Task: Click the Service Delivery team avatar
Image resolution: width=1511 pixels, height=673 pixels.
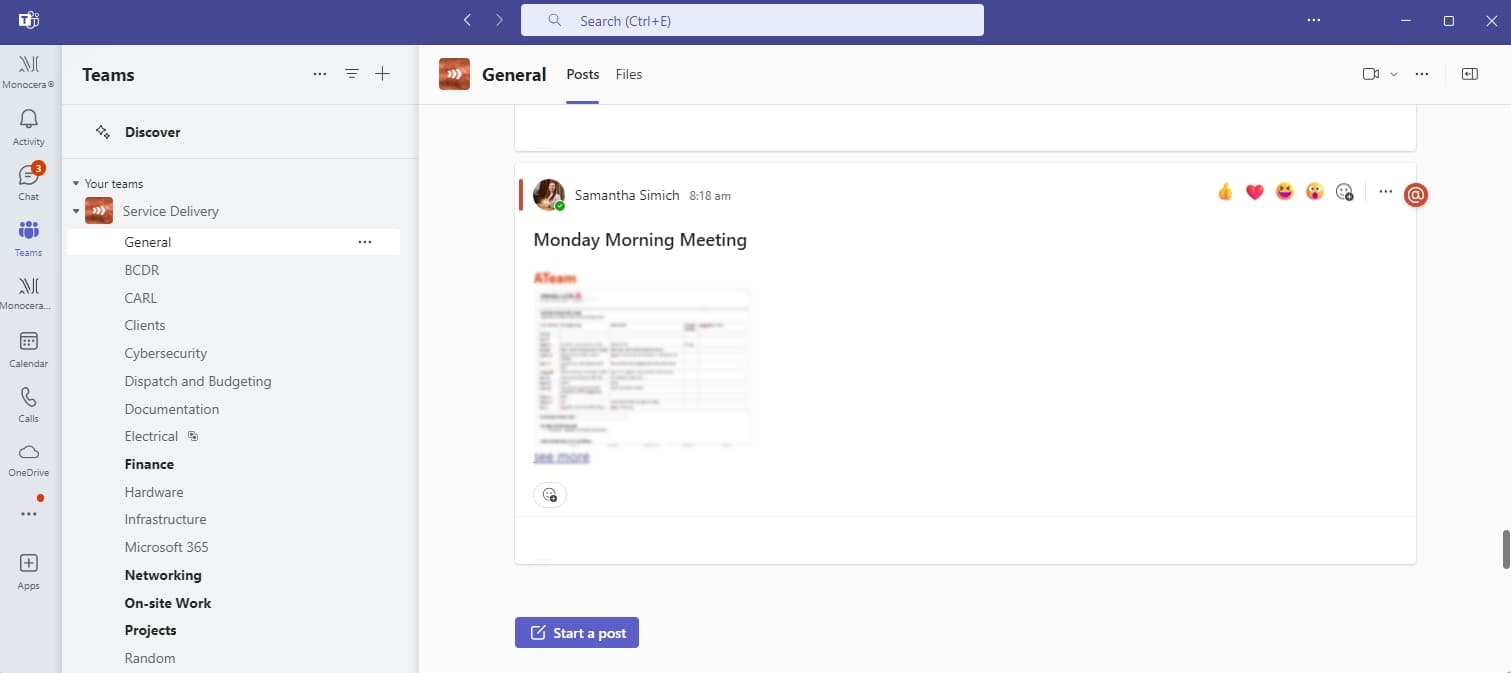Action: coord(99,211)
